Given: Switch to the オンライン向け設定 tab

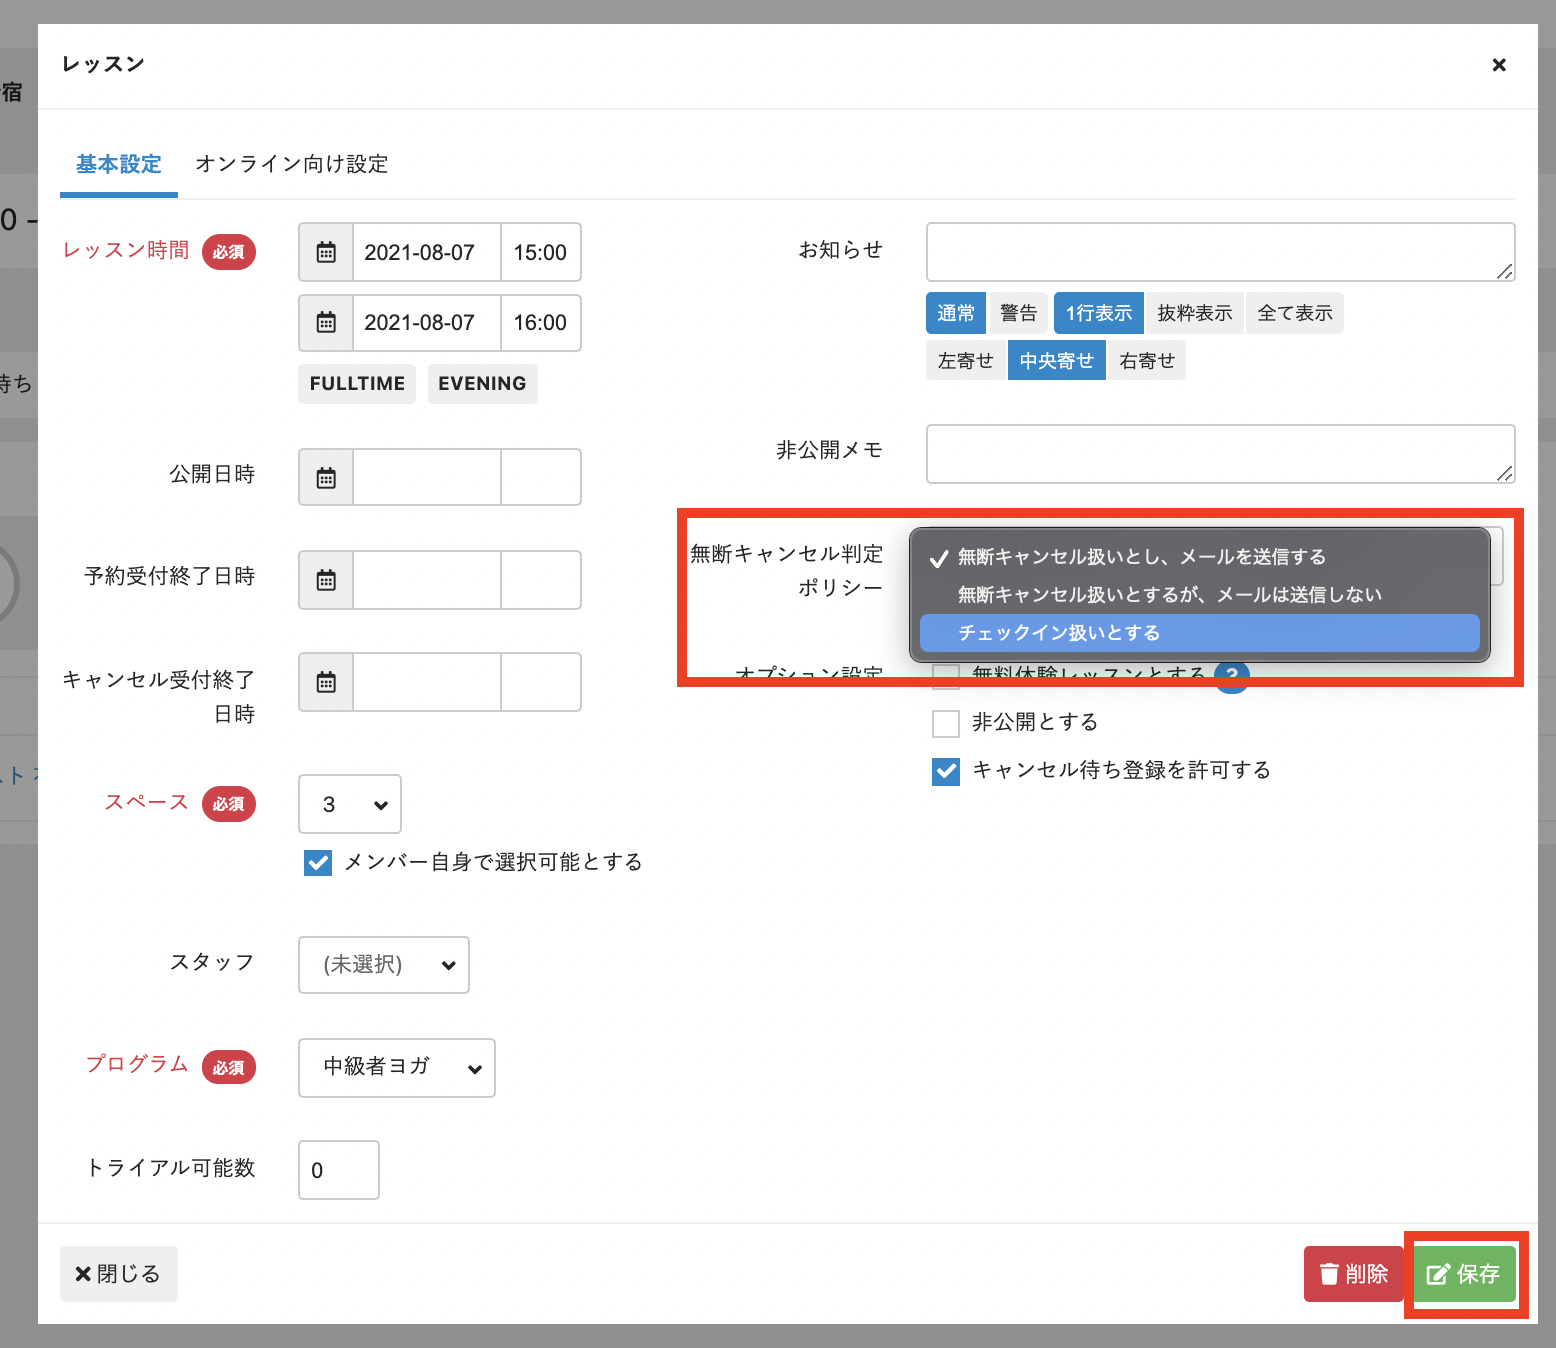Looking at the screenshot, I should tap(291, 164).
